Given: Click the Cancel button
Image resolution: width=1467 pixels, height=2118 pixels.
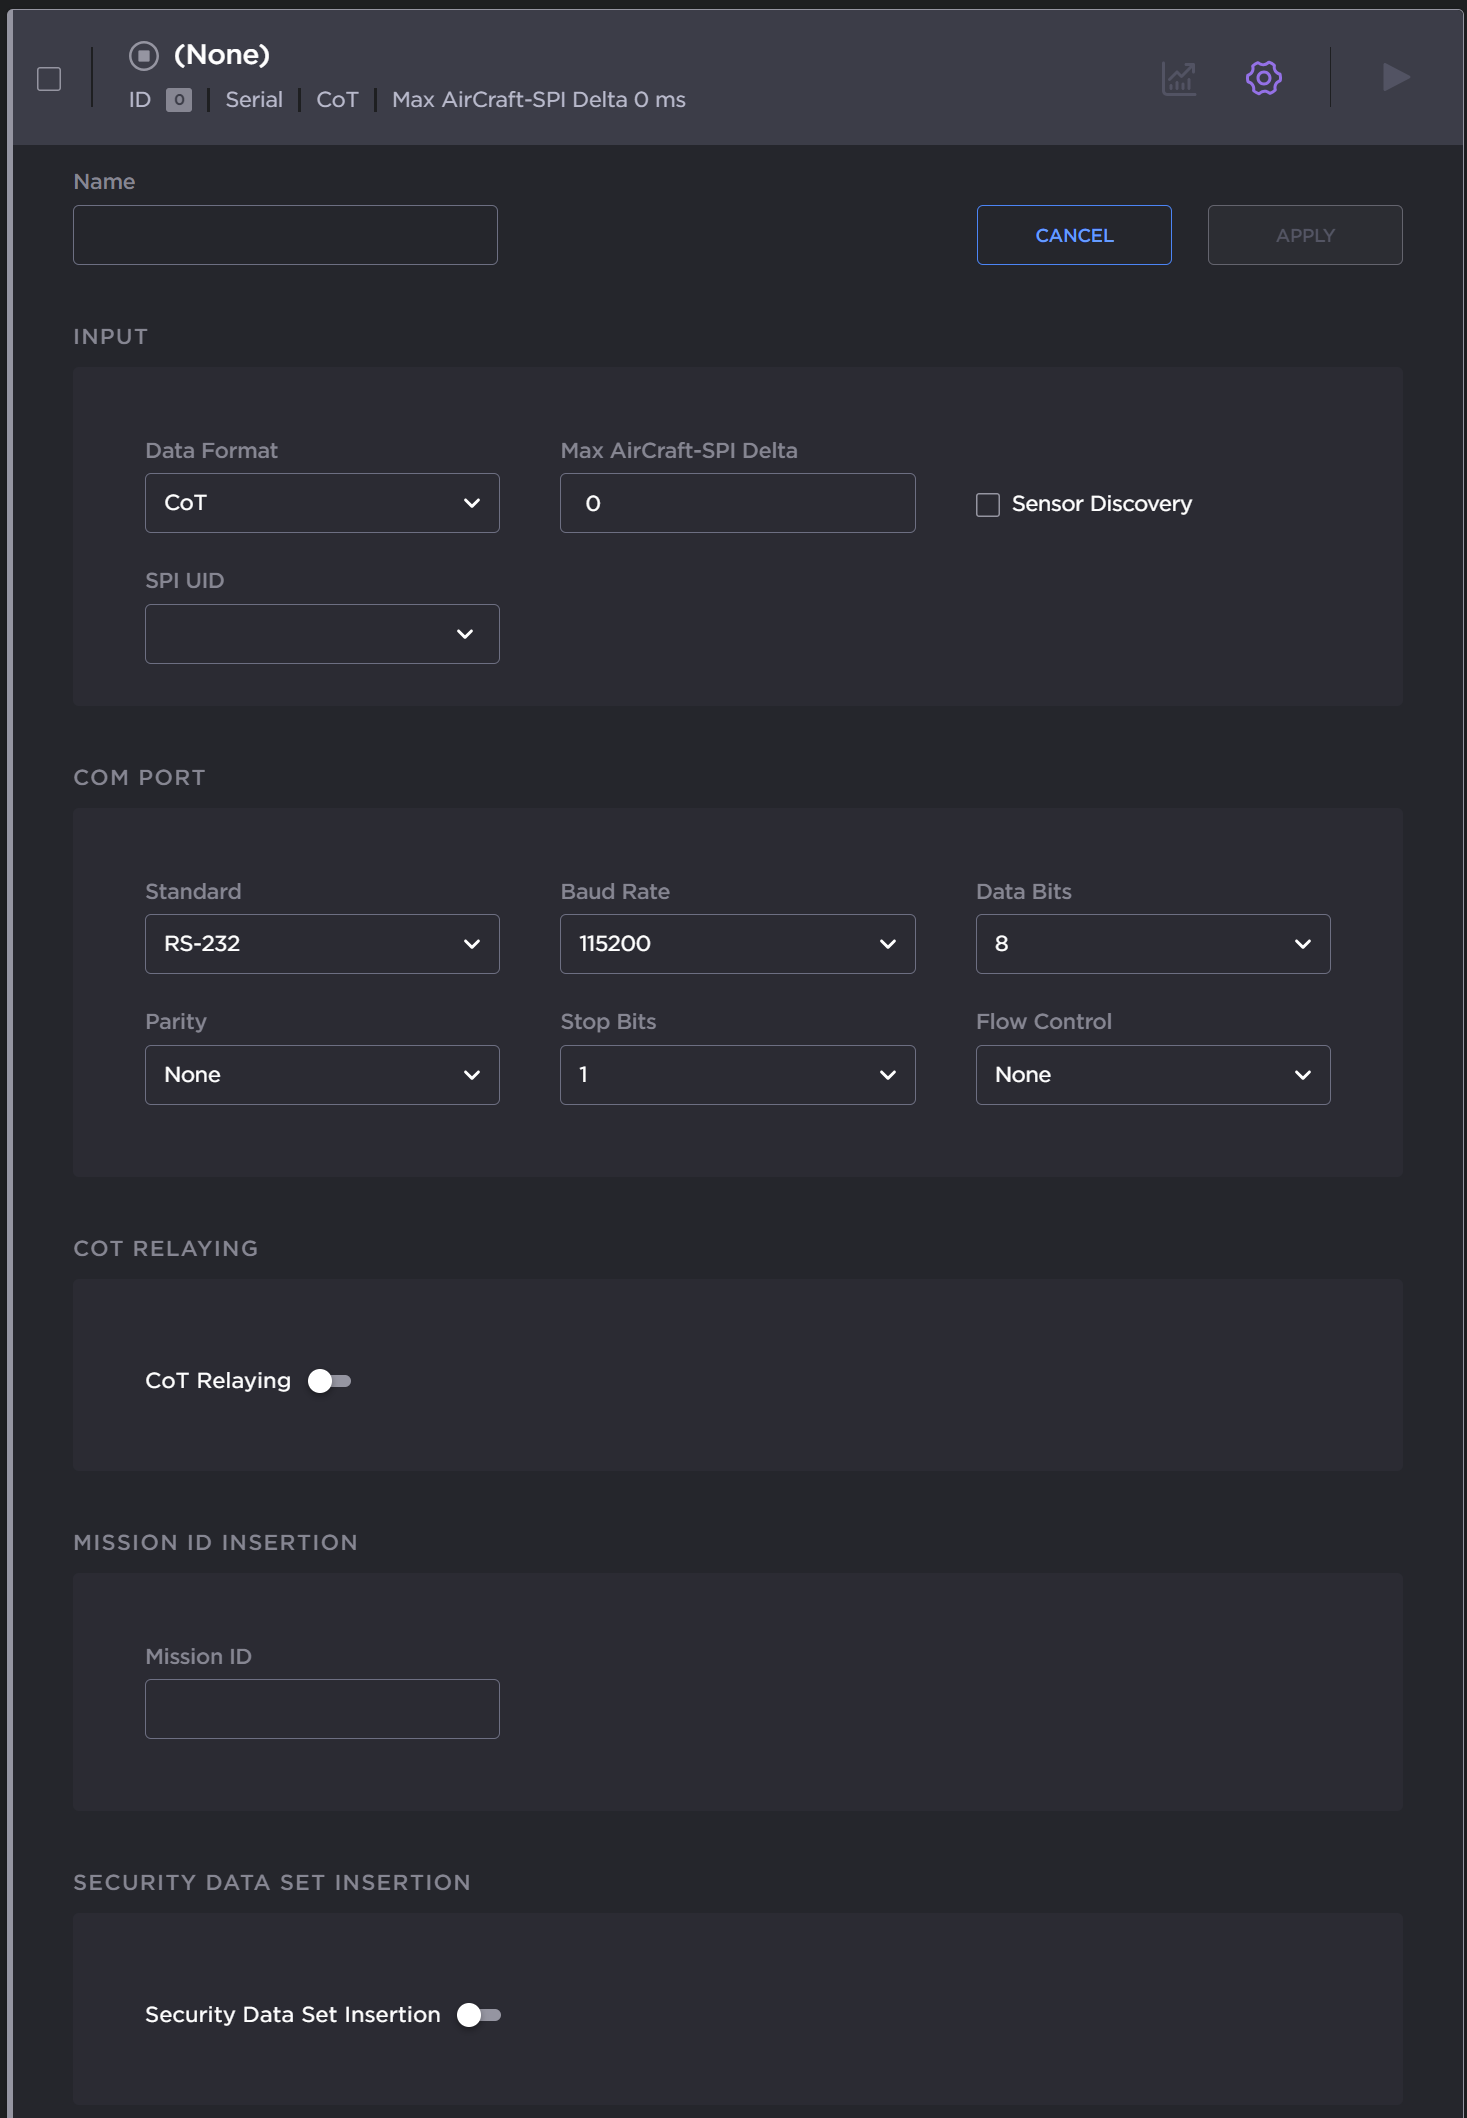Looking at the screenshot, I should pos(1073,235).
